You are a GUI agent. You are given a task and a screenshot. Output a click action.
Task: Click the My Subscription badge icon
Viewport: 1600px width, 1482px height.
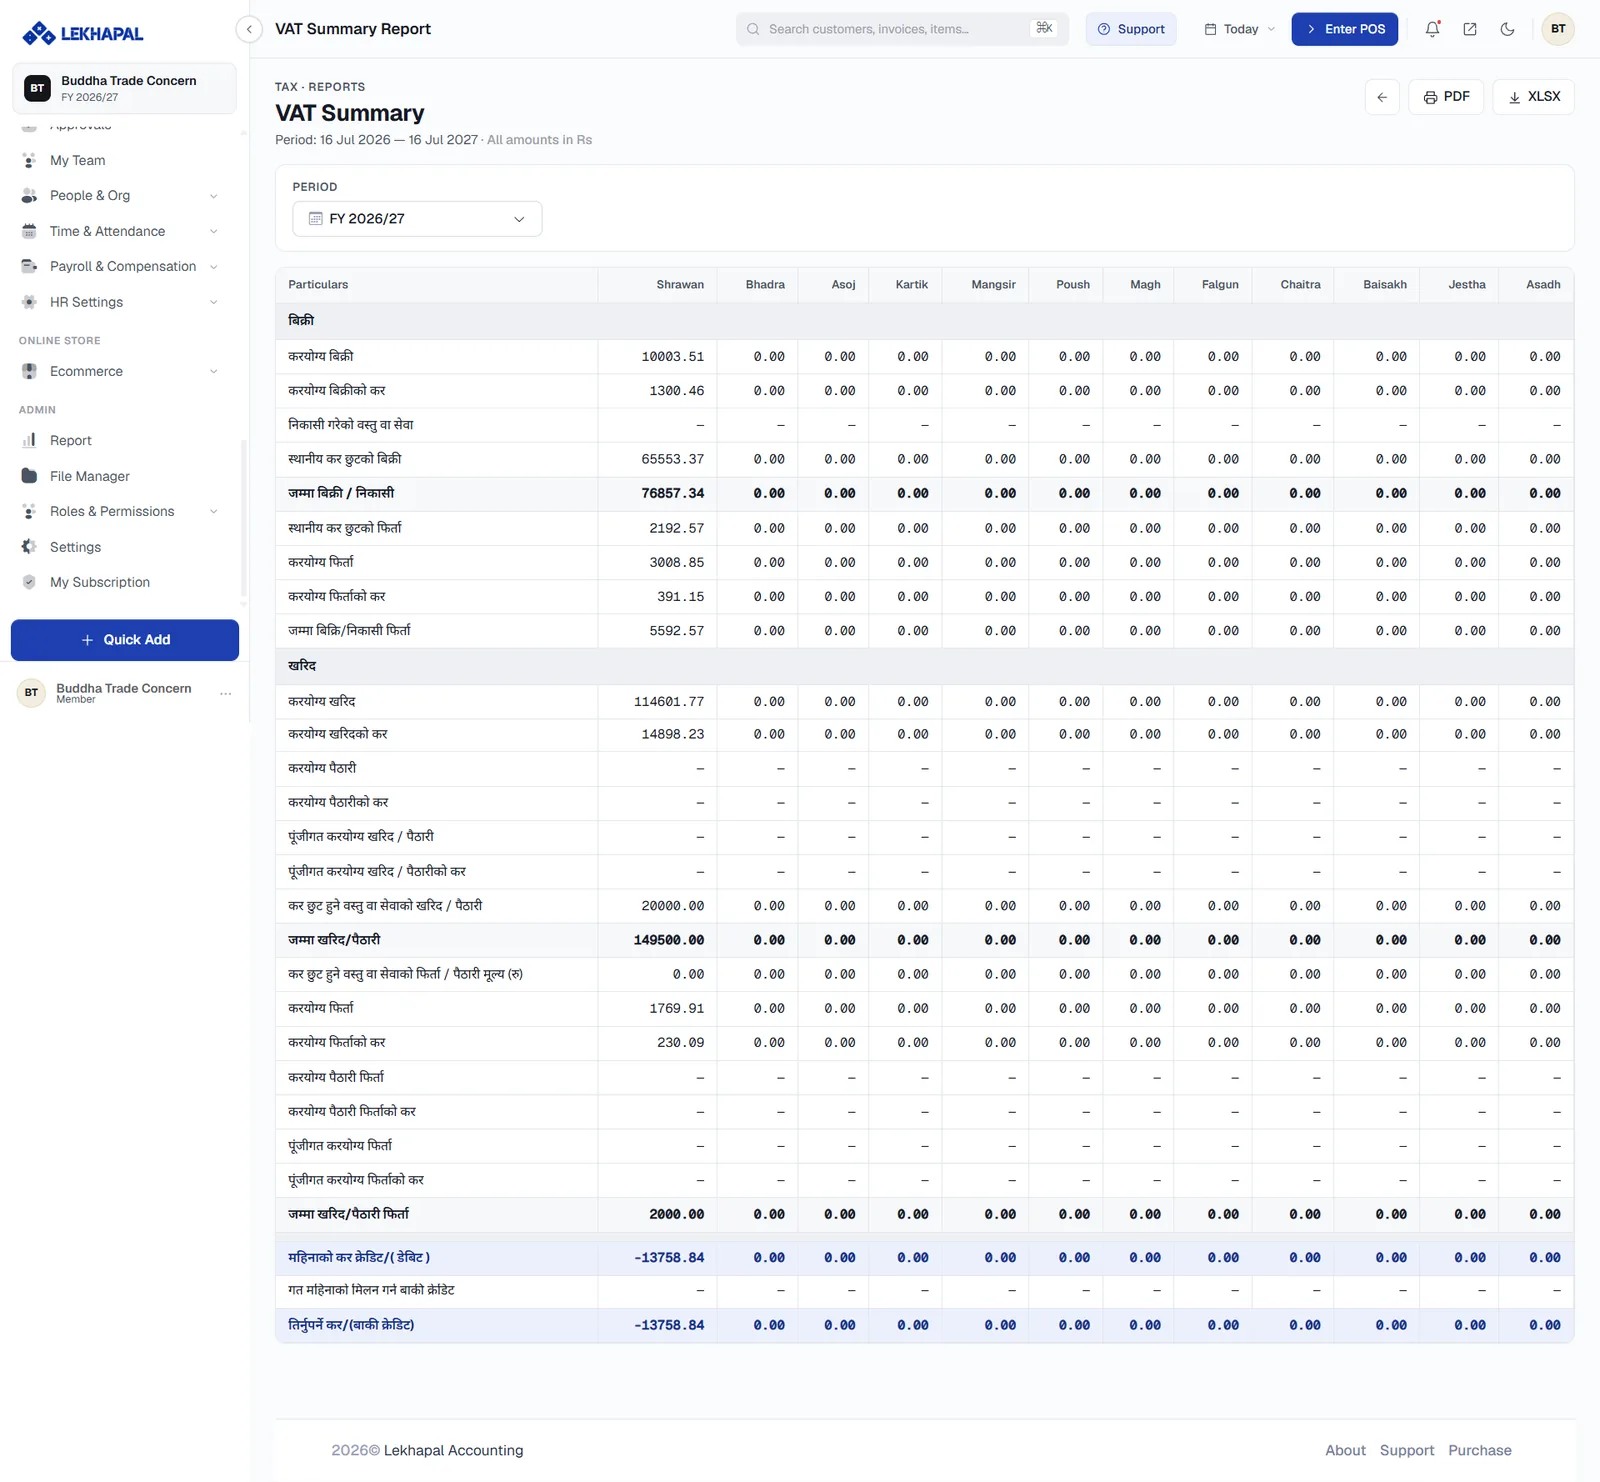click(x=29, y=582)
